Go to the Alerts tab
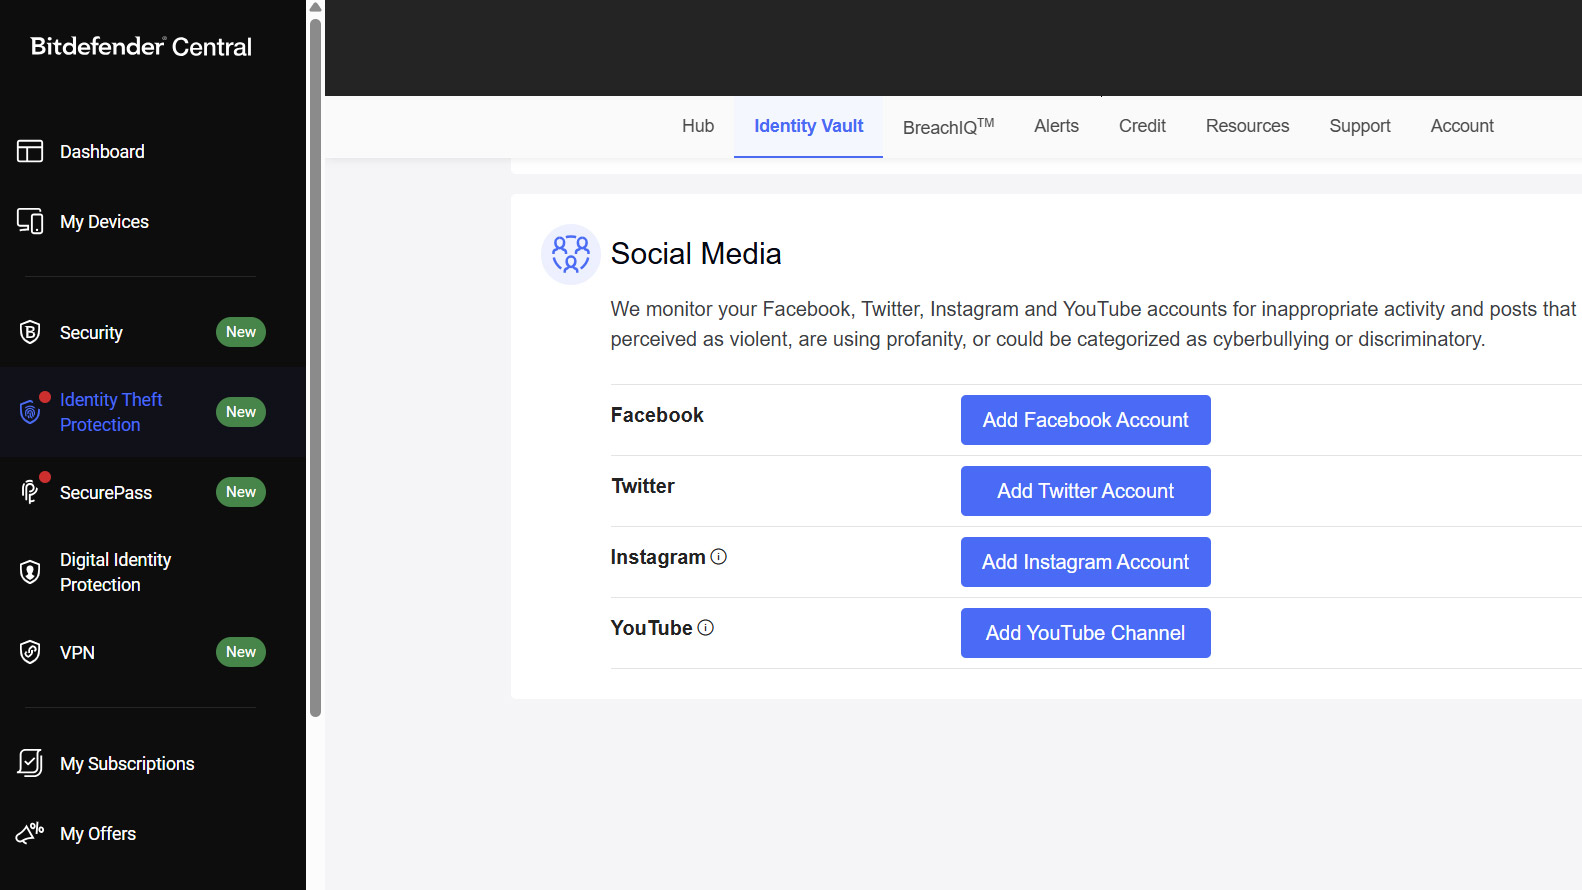The width and height of the screenshot is (1582, 890). 1056,126
